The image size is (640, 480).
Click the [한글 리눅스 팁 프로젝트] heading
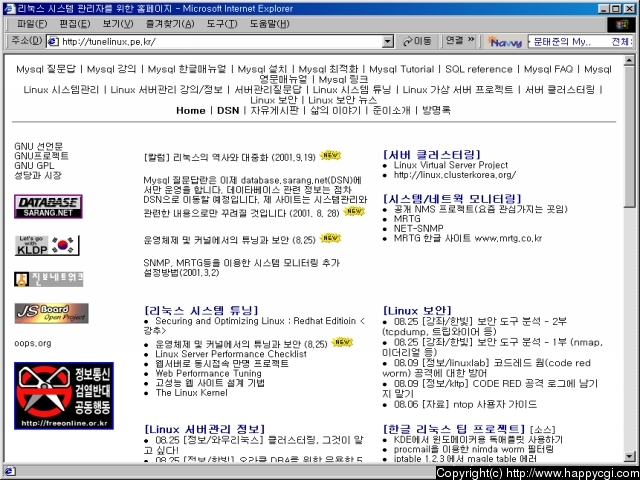pyautogui.click(x=454, y=429)
